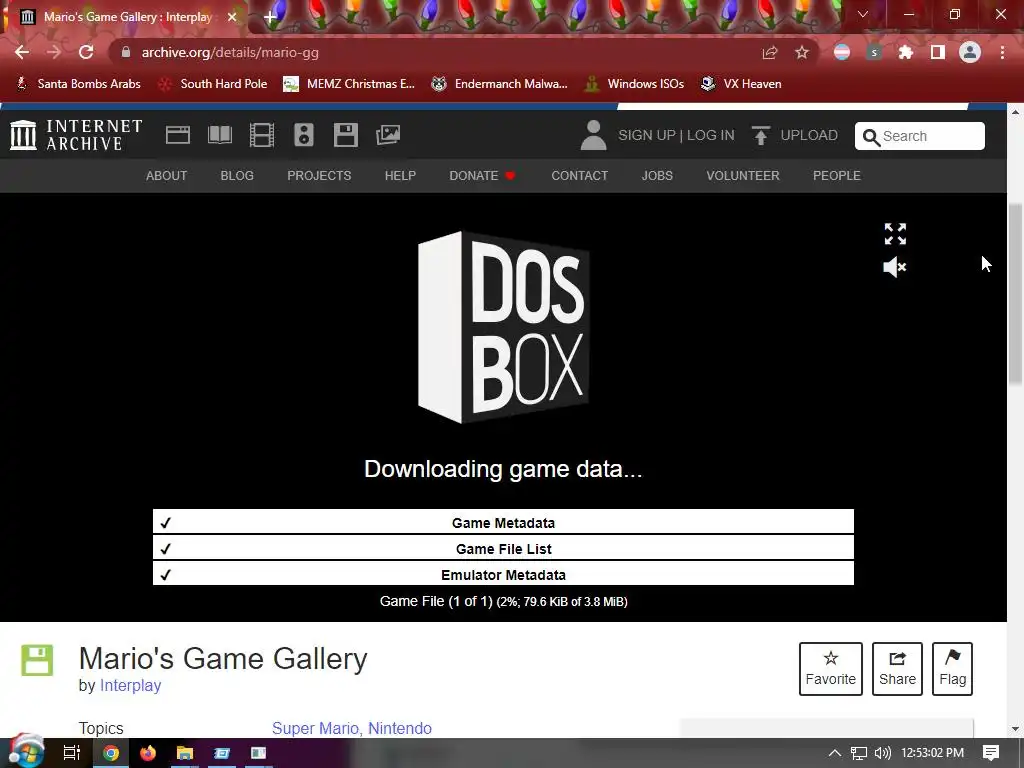Open tab search dropdown chevron
The height and width of the screenshot is (768, 1024).
pos(863,14)
